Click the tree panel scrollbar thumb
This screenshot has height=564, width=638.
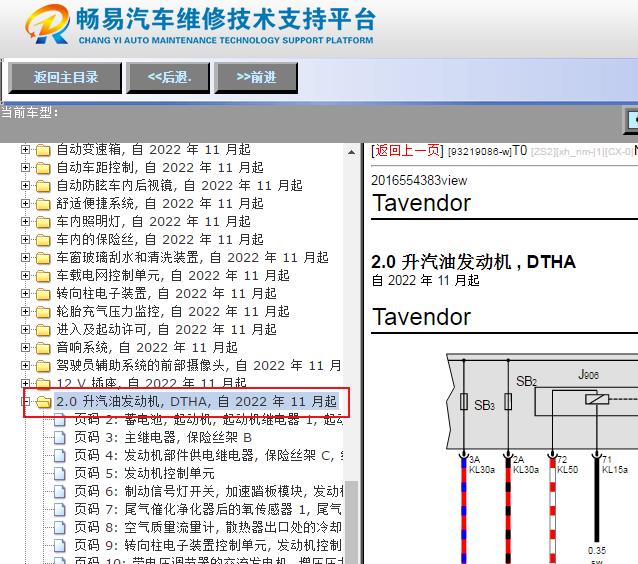point(351,522)
